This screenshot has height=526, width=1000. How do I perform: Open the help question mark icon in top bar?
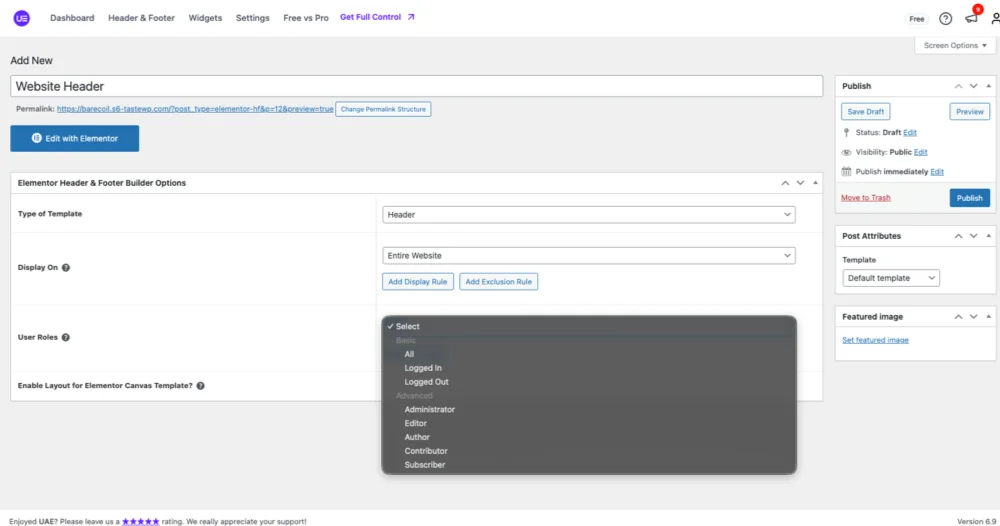[x=945, y=18]
